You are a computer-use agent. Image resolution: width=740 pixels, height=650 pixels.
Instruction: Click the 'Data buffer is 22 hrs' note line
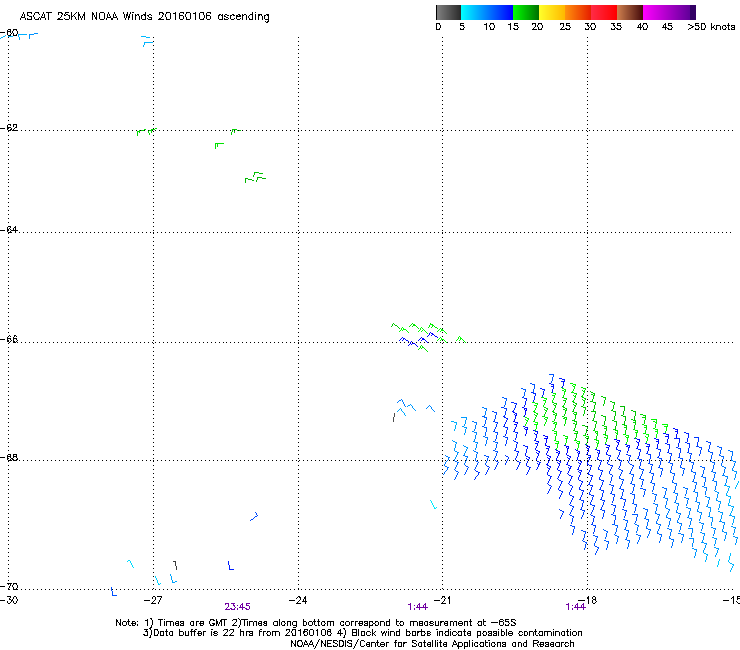tap(362, 633)
